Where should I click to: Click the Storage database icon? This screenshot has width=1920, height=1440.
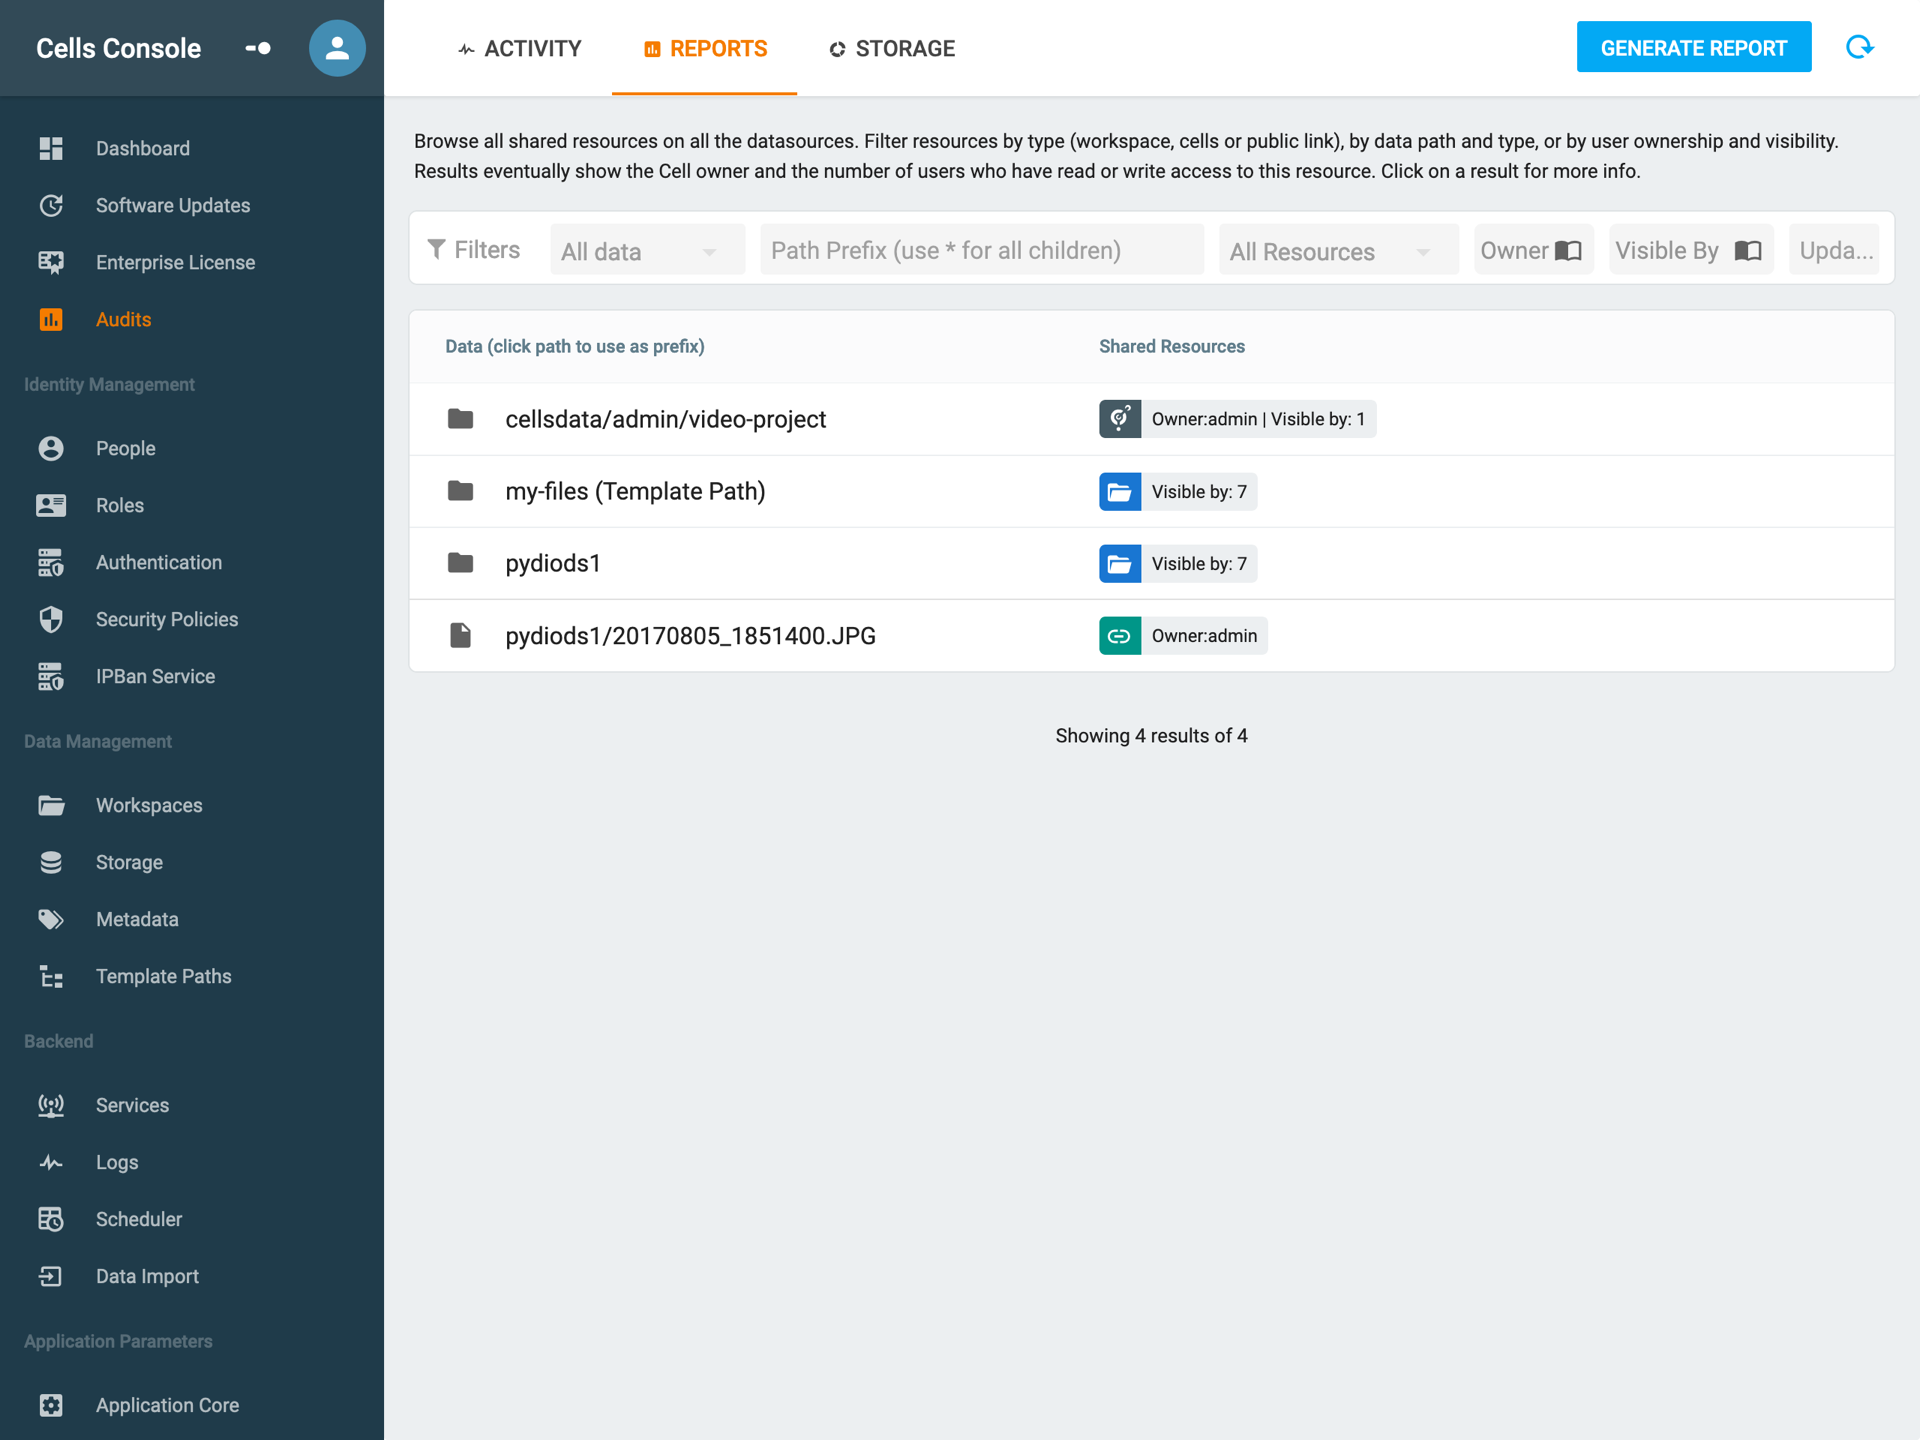click(x=51, y=862)
